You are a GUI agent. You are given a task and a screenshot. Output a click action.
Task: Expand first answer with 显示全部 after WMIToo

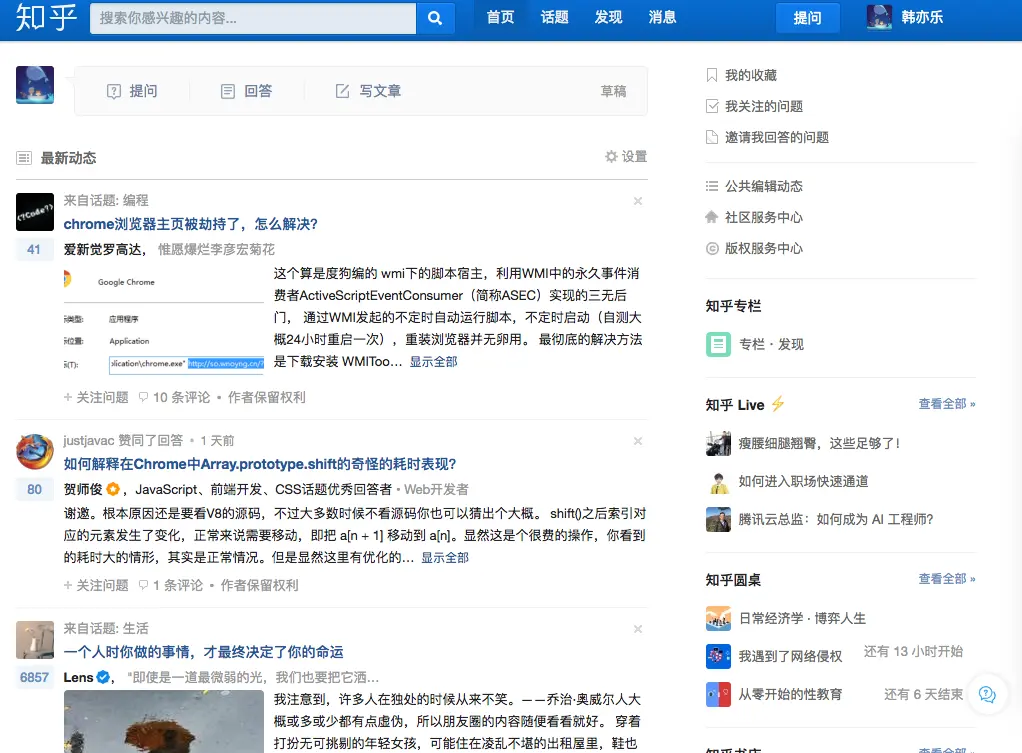click(433, 362)
